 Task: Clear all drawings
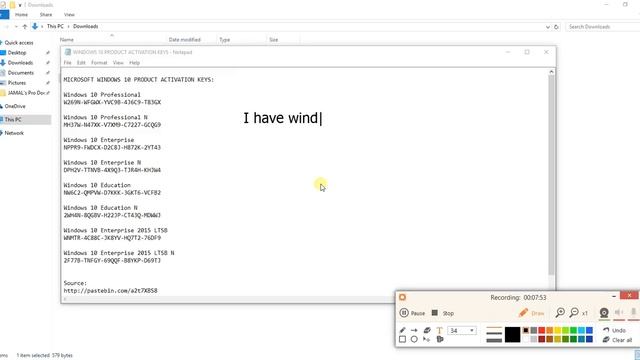pyautogui.click(x=617, y=340)
